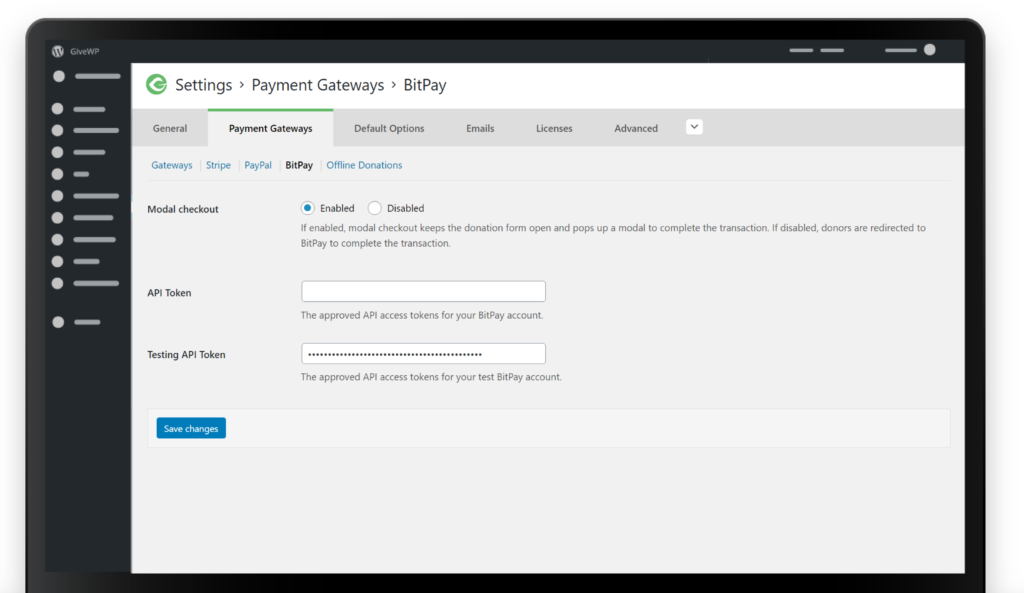This screenshot has width=1024, height=593.
Task: Switch to the Emails tab
Action: pos(480,128)
